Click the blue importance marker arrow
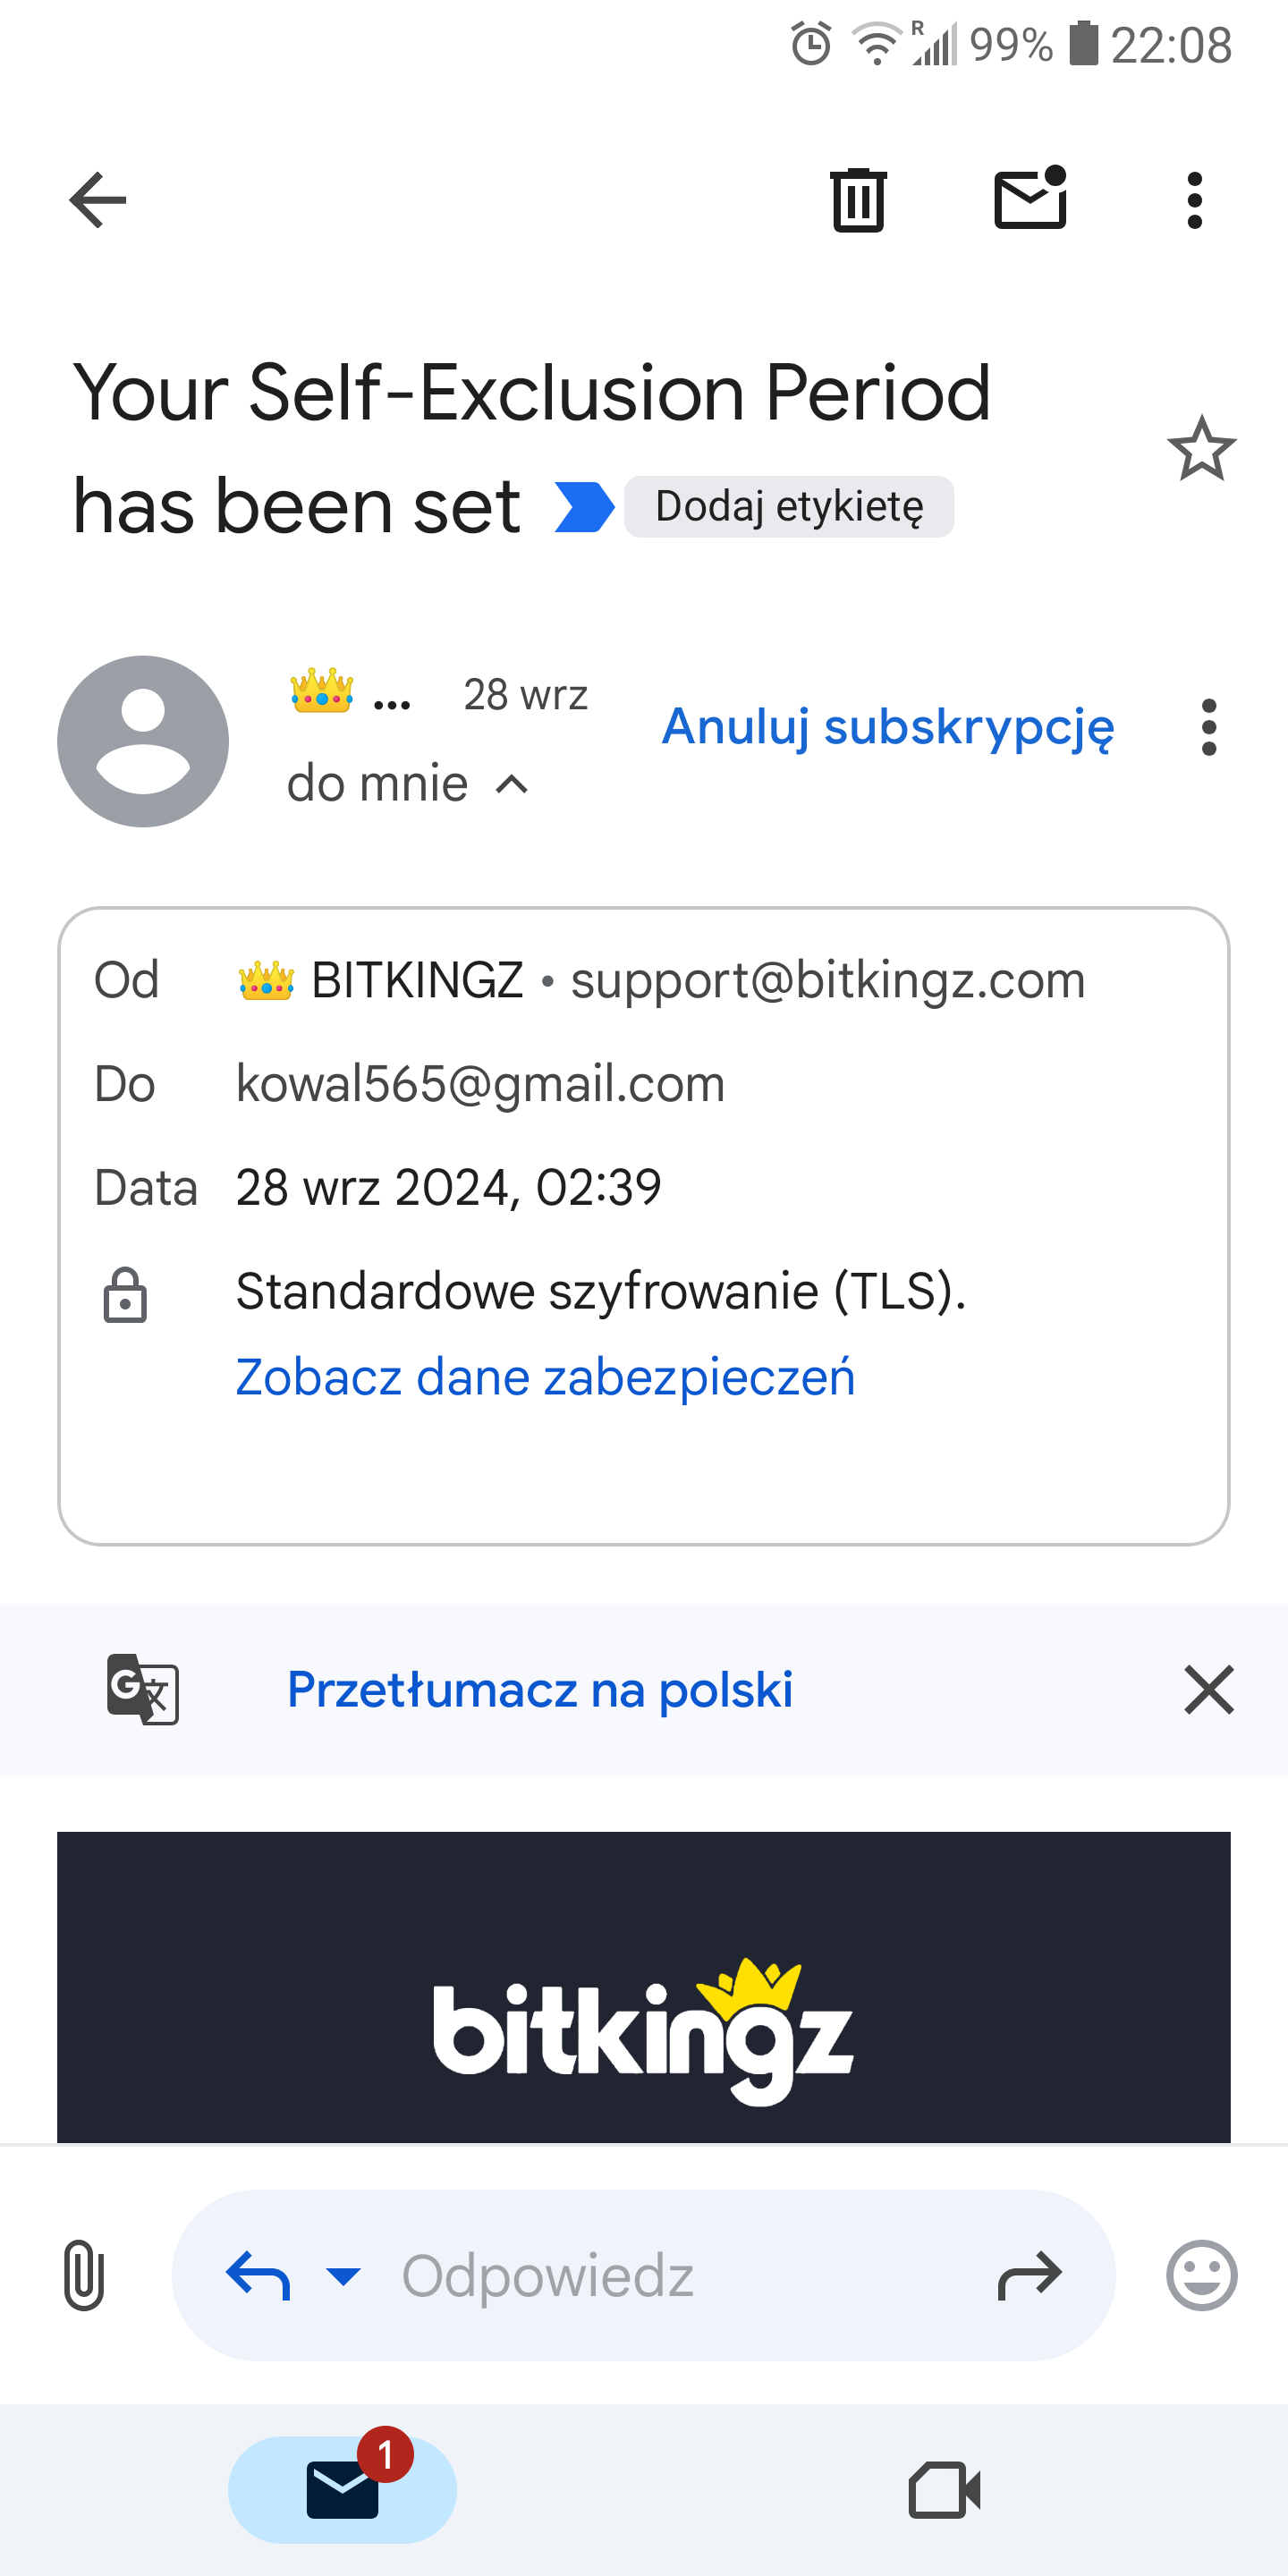This screenshot has height=2576, width=1288. point(584,507)
